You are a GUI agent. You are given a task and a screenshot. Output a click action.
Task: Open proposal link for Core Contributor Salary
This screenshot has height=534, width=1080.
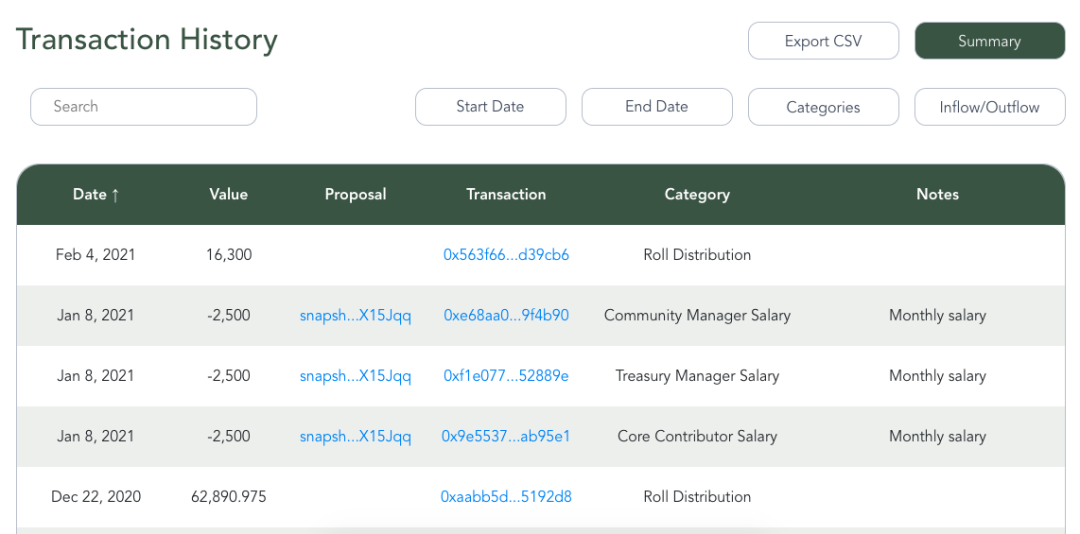tap(355, 437)
